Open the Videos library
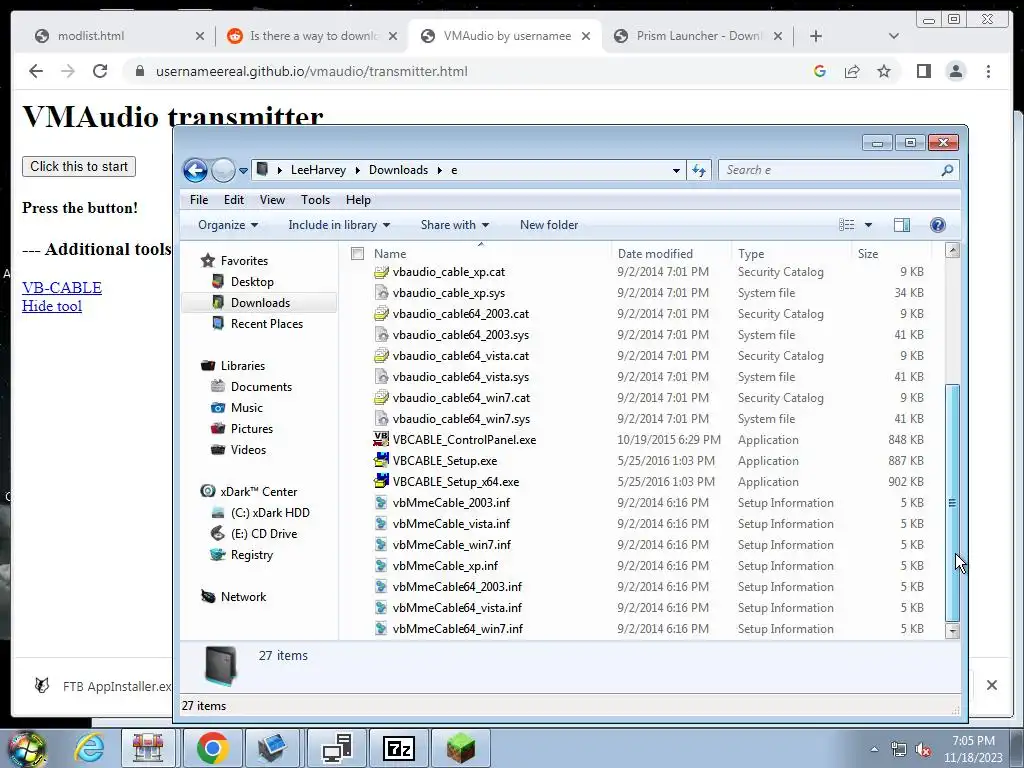This screenshot has width=1024, height=768. point(248,449)
